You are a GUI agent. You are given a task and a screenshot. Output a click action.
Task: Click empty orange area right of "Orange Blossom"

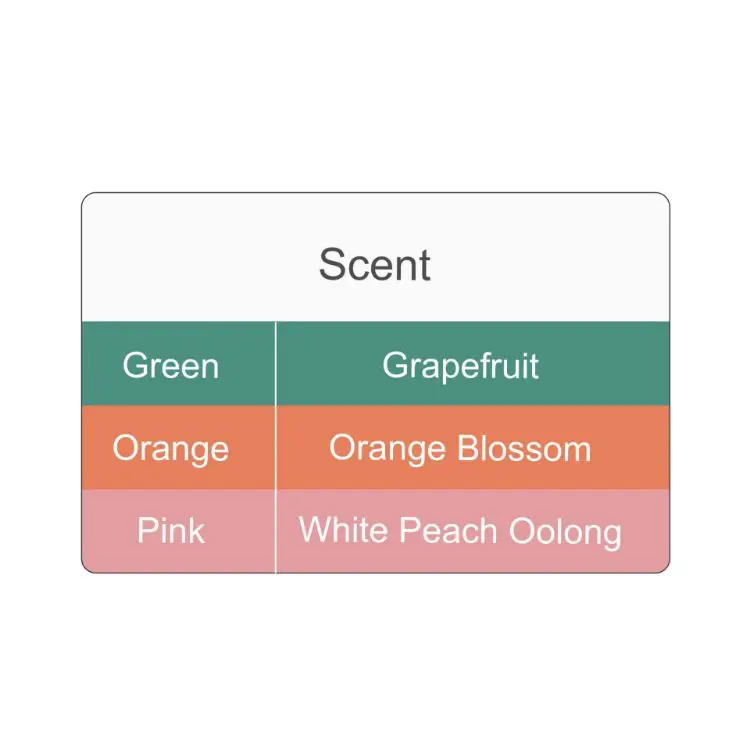tap(632, 448)
